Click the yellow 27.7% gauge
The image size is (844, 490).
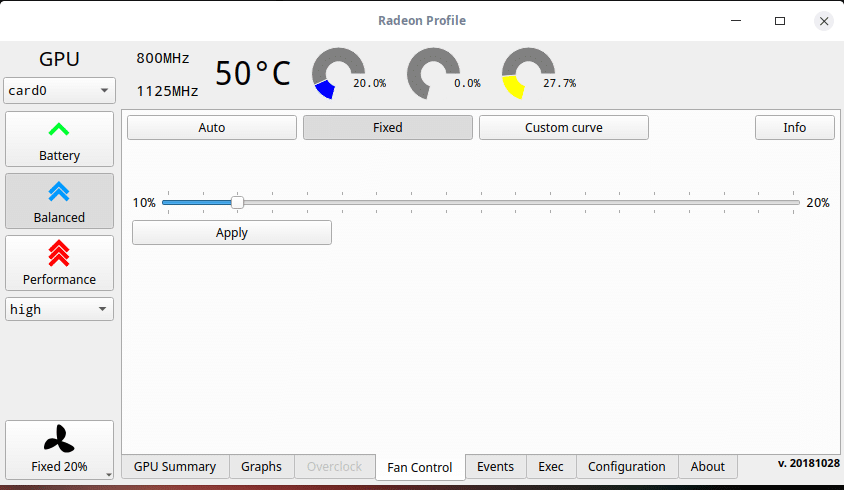click(529, 73)
